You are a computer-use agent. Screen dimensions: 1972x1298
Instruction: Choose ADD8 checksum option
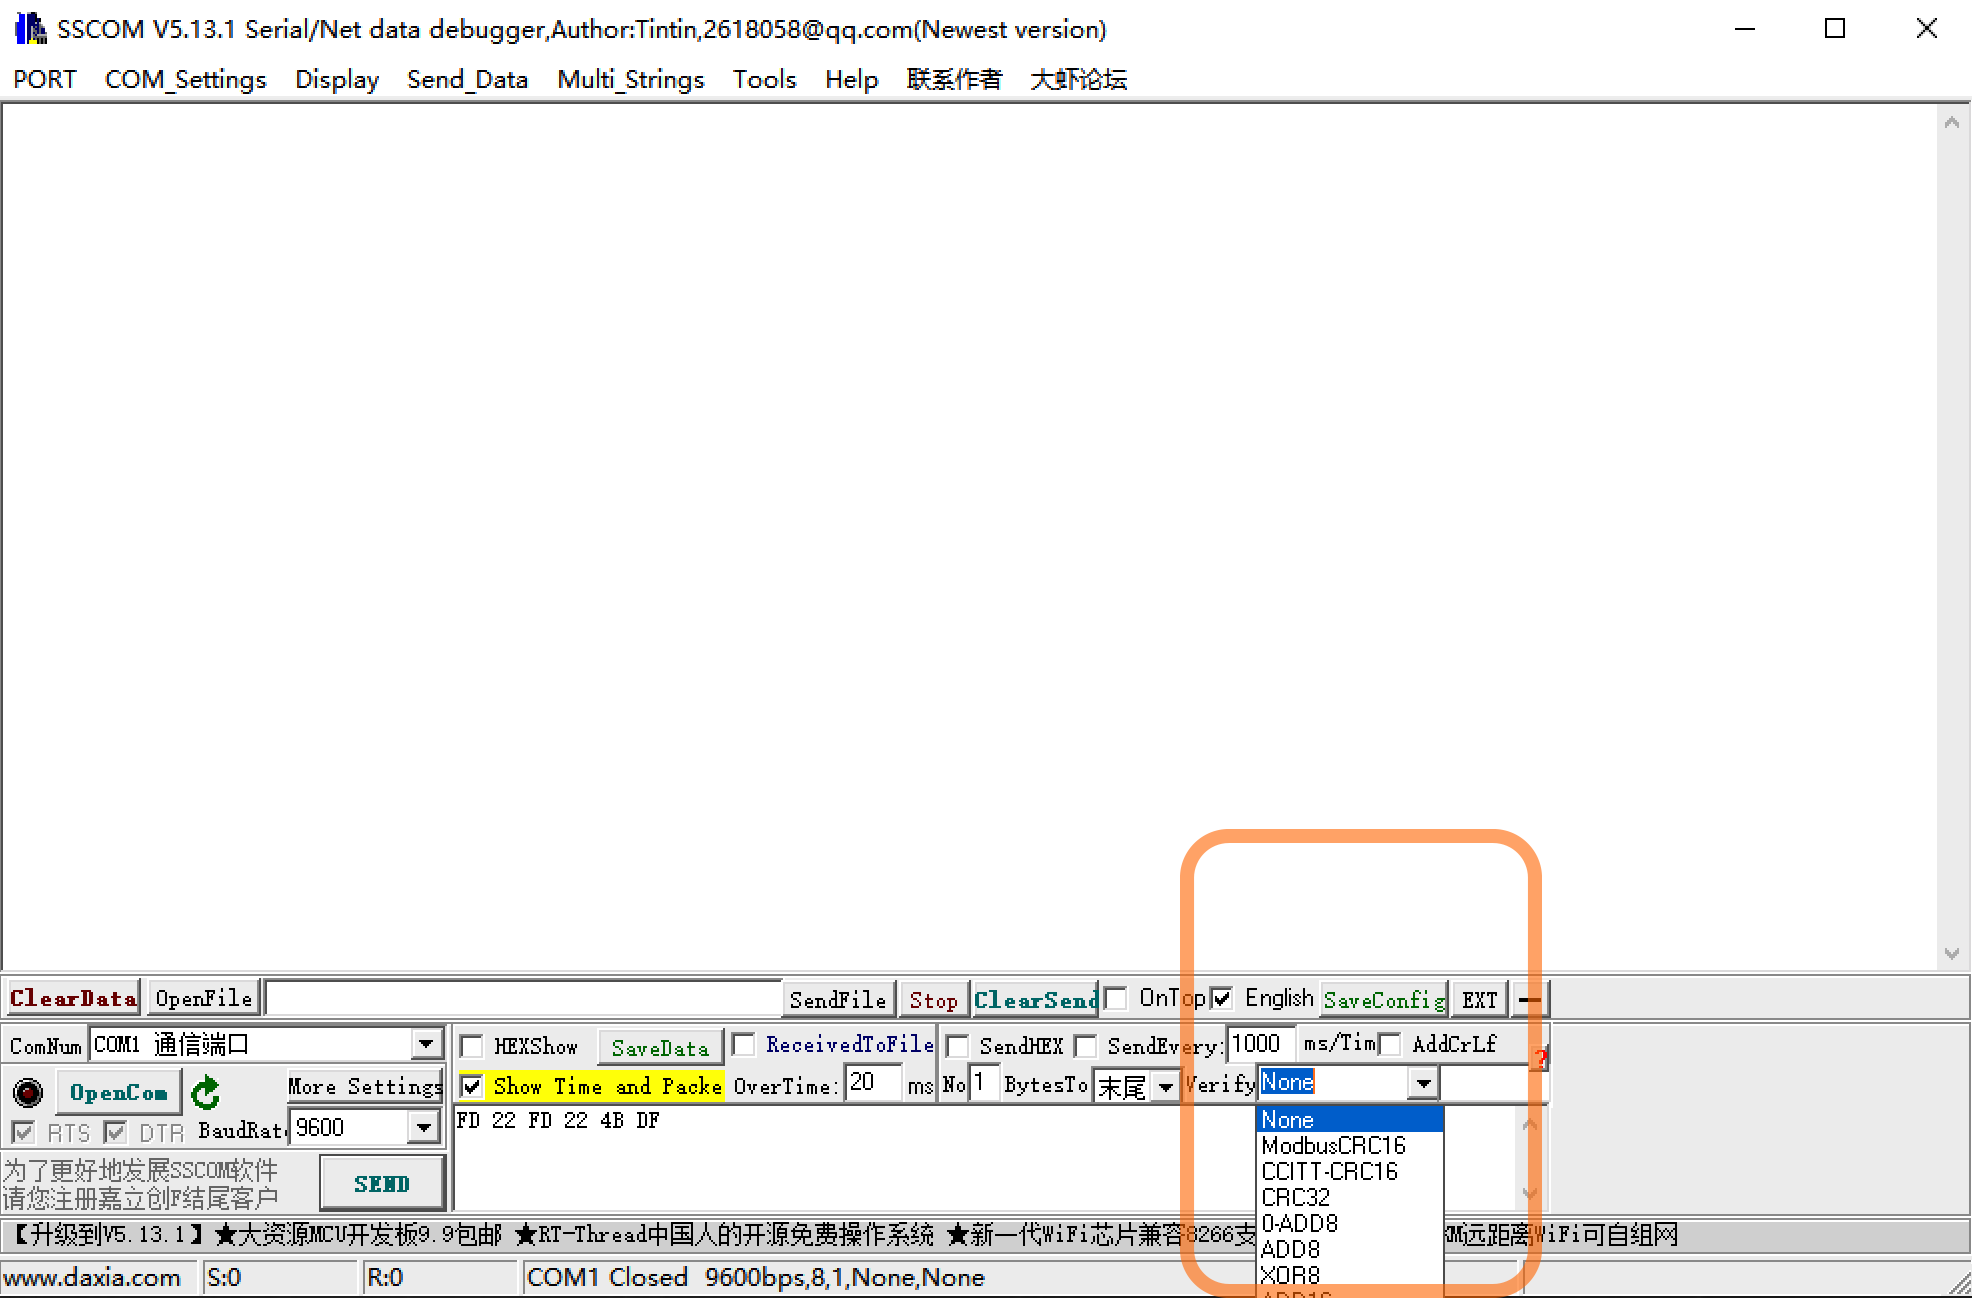(1349, 1249)
